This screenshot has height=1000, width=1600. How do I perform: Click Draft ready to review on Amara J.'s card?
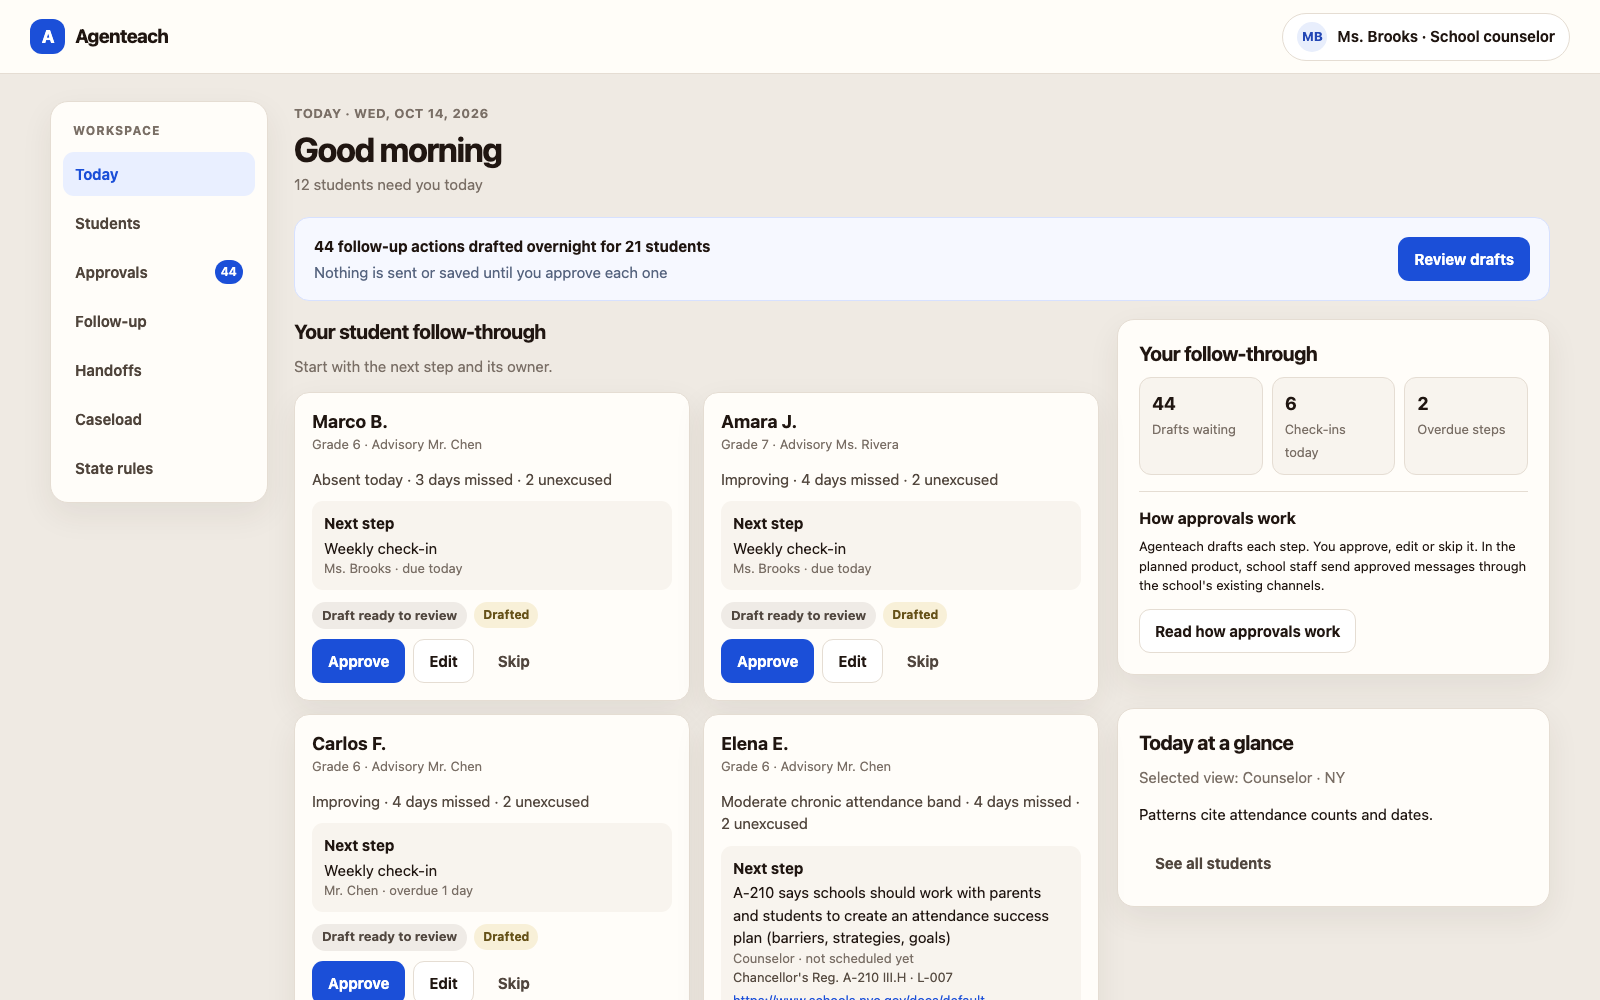pos(798,615)
